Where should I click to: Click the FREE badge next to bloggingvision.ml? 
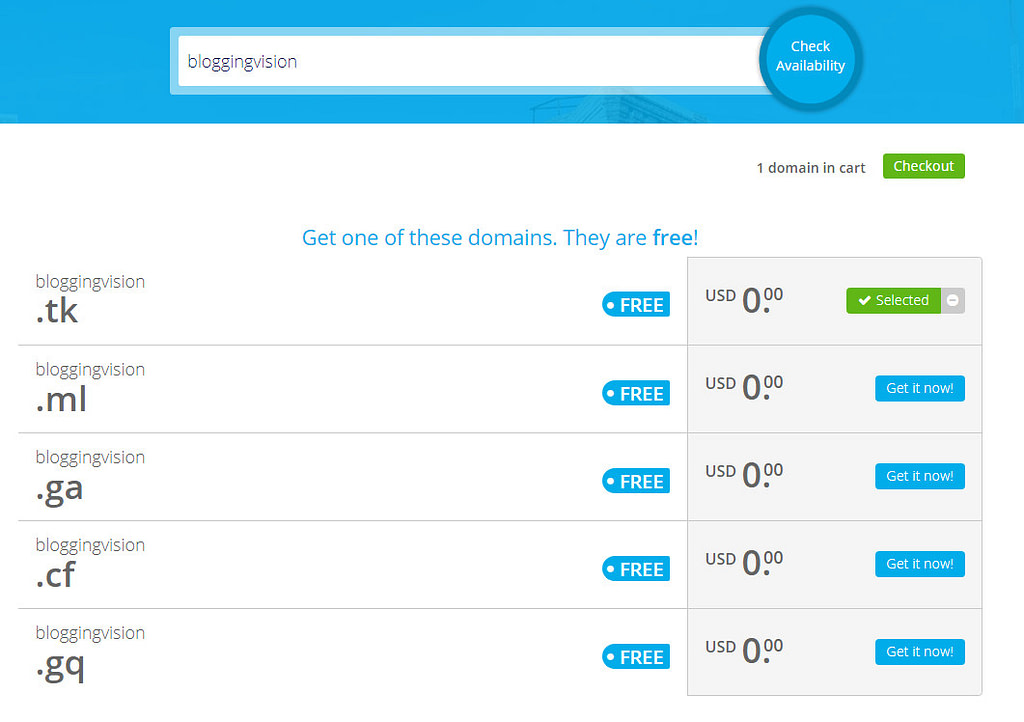[x=635, y=393]
